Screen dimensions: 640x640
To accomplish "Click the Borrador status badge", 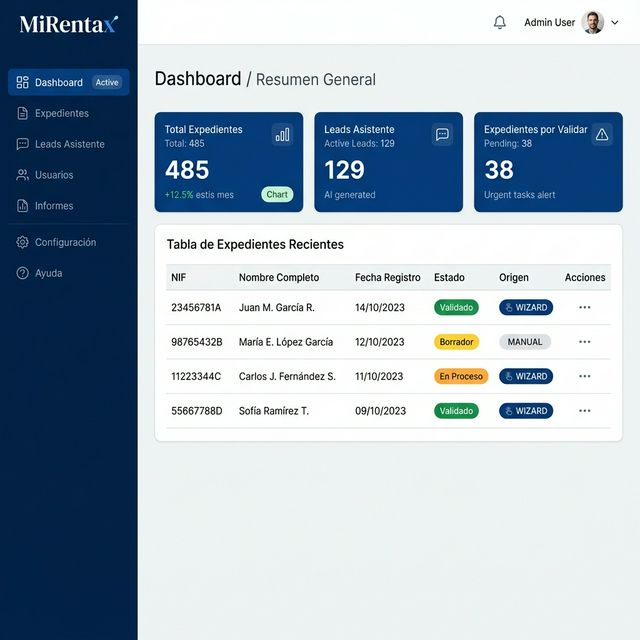I will point(456,342).
